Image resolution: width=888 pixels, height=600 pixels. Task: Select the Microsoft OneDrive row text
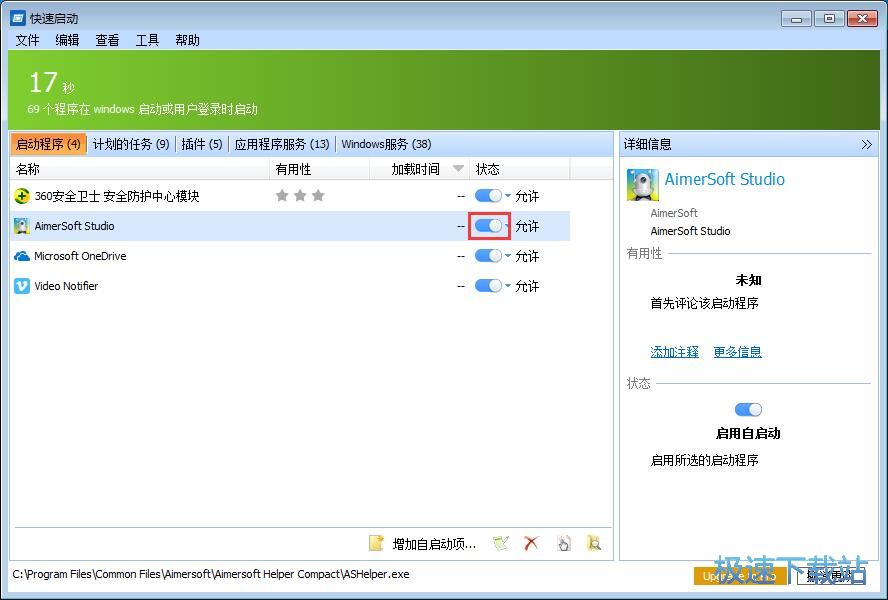80,256
